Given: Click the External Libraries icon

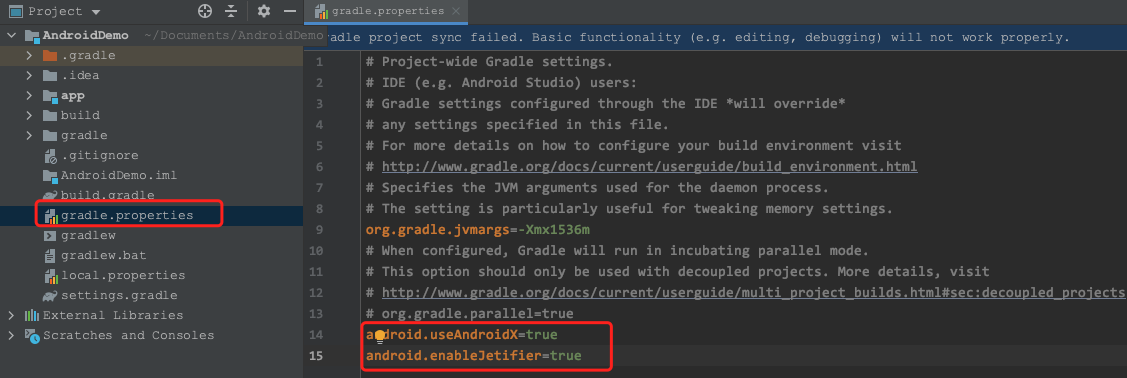Looking at the screenshot, I should tap(32, 315).
